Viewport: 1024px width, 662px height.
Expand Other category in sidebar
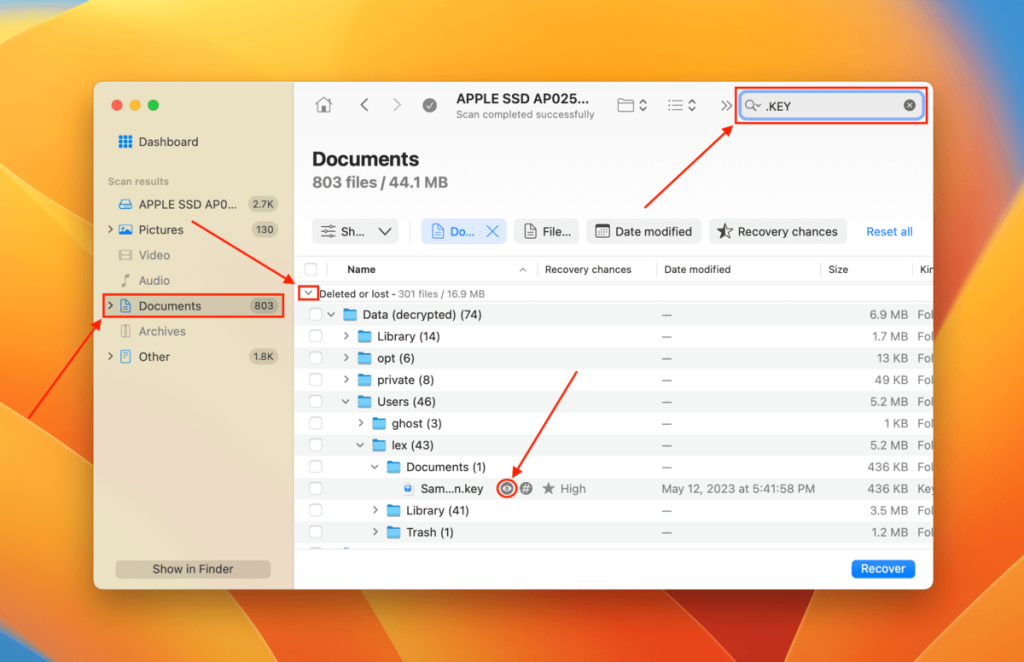tap(110, 356)
